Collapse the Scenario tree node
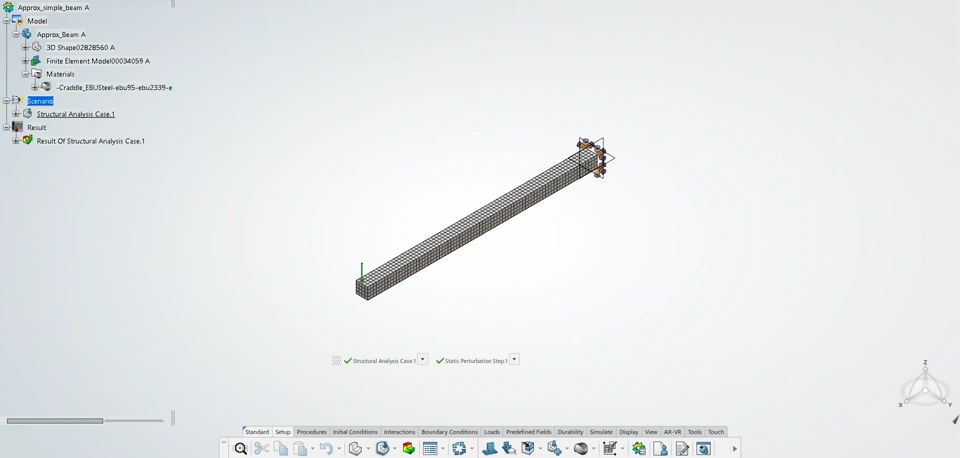 pyautogui.click(x=7, y=100)
